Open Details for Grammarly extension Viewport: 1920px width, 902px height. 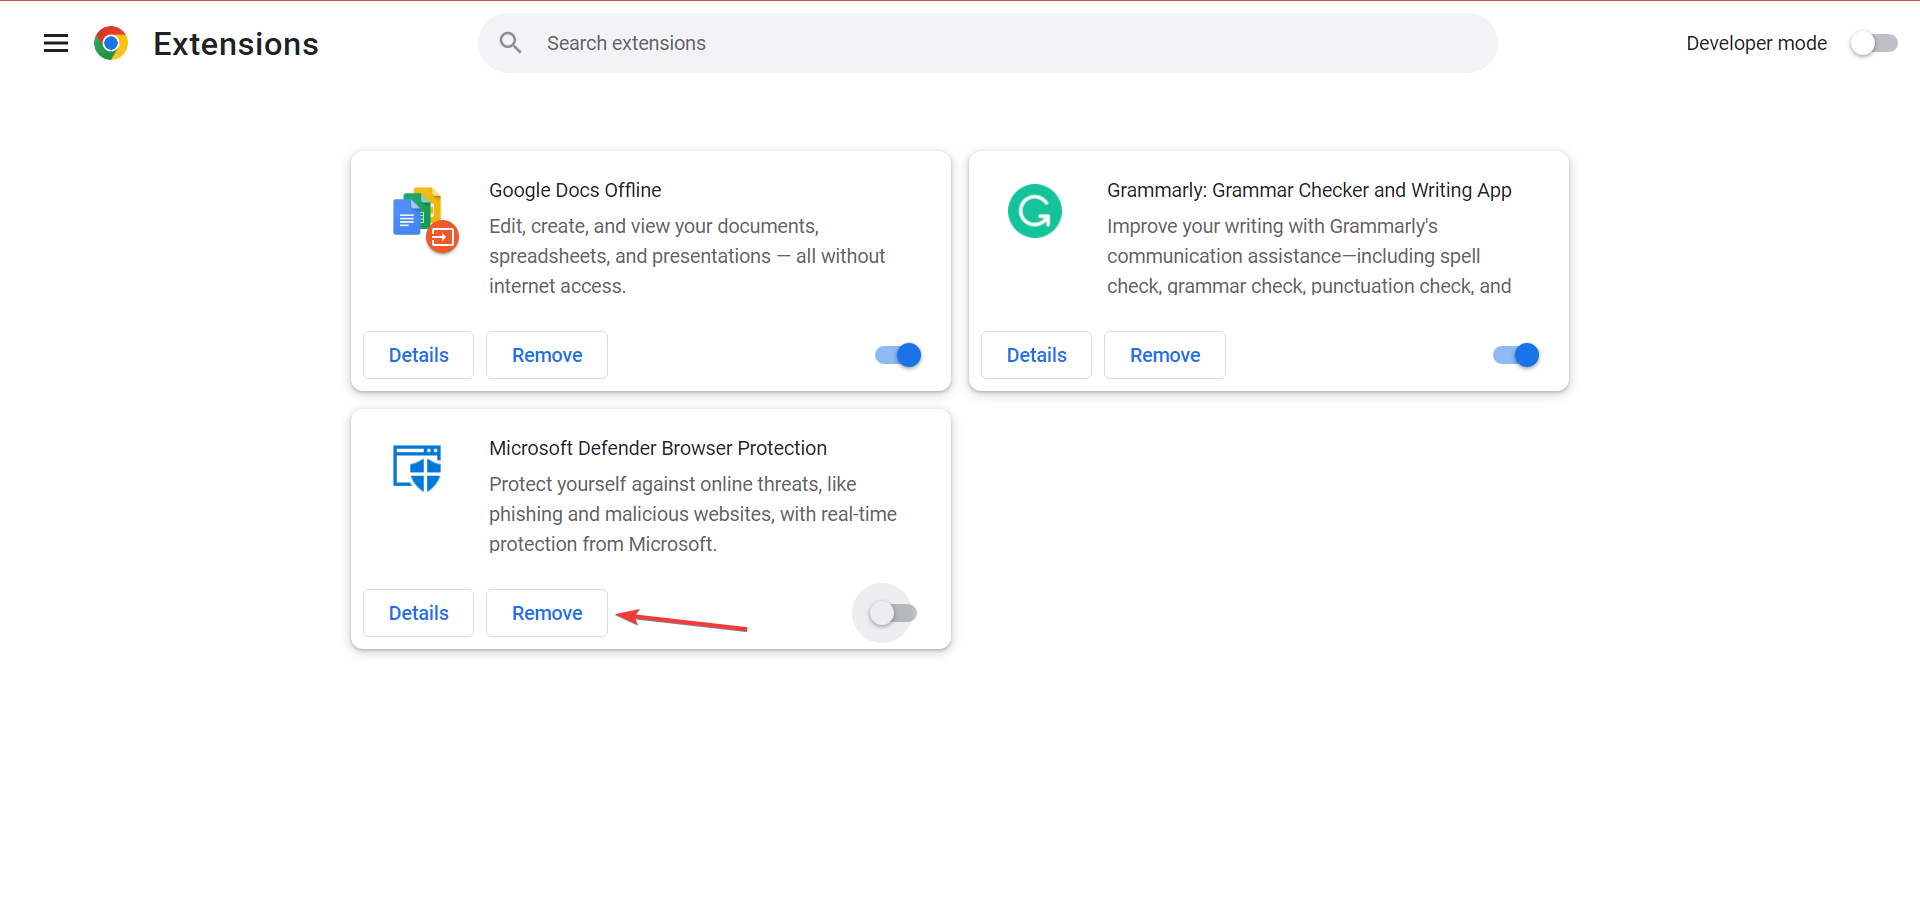coord(1036,355)
